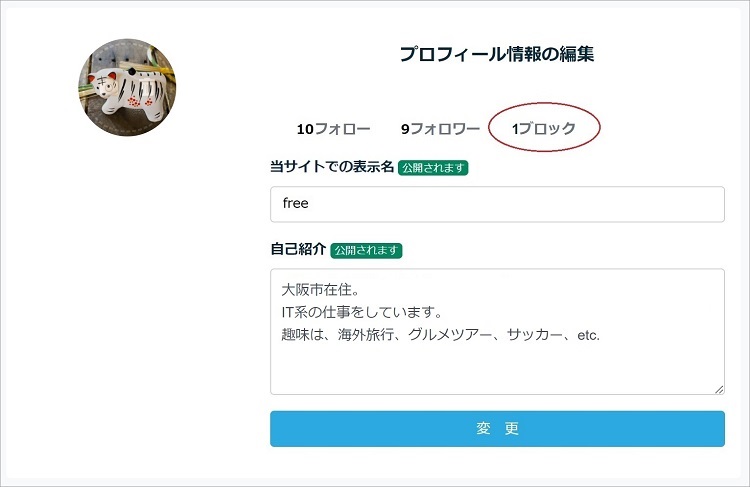Image resolution: width=750 pixels, height=487 pixels.
Task: Click the tiger figurine profile avatar
Action: (x=127, y=88)
